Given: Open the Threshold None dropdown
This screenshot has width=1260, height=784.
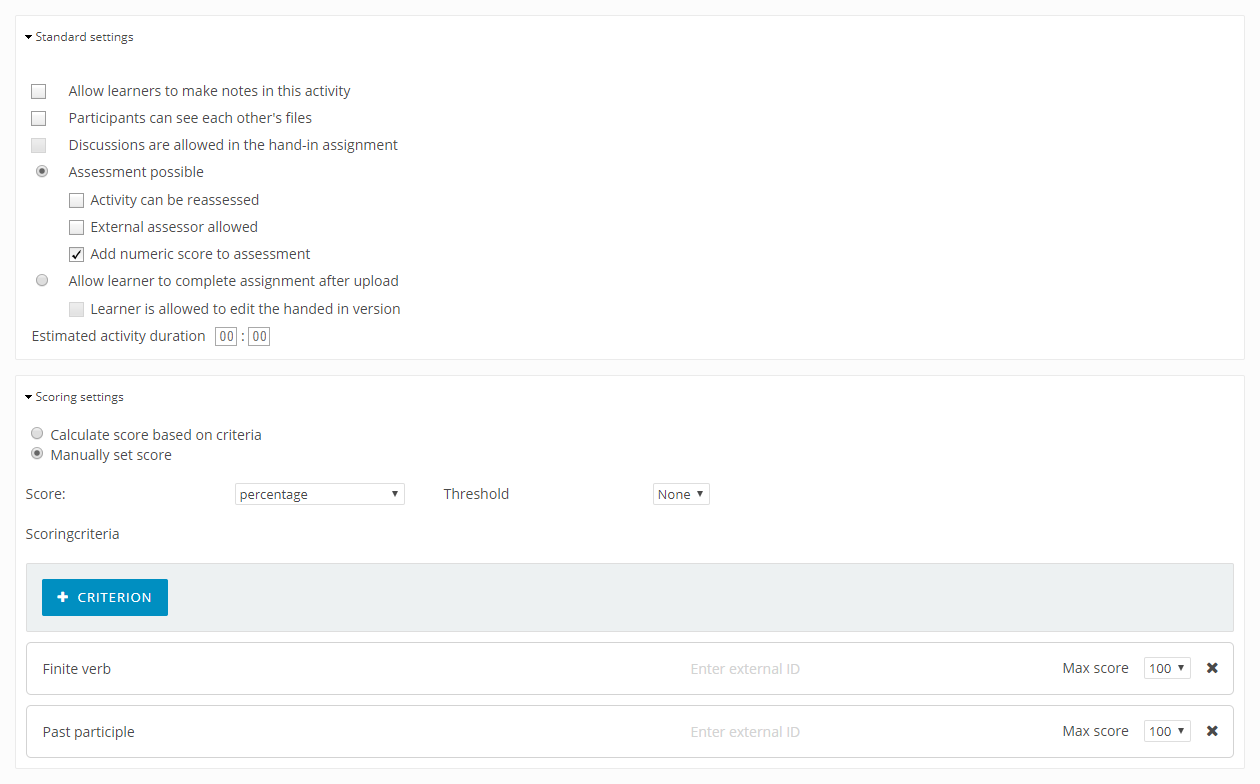Looking at the screenshot, I should click(681, 494).
